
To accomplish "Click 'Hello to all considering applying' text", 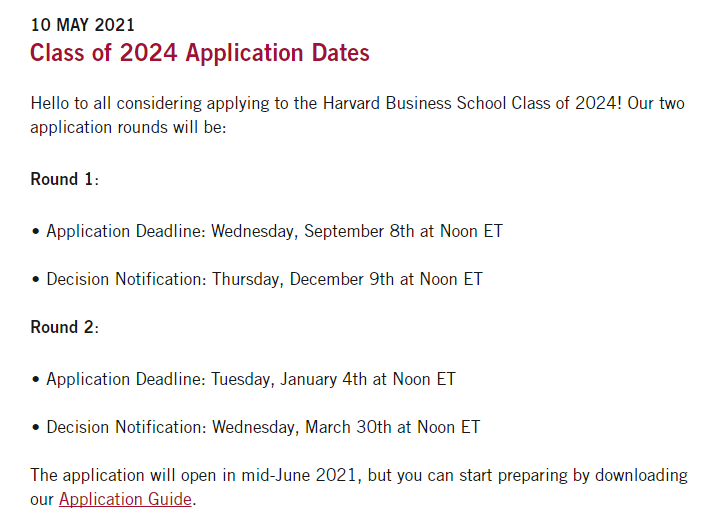I will click(150, 103).
